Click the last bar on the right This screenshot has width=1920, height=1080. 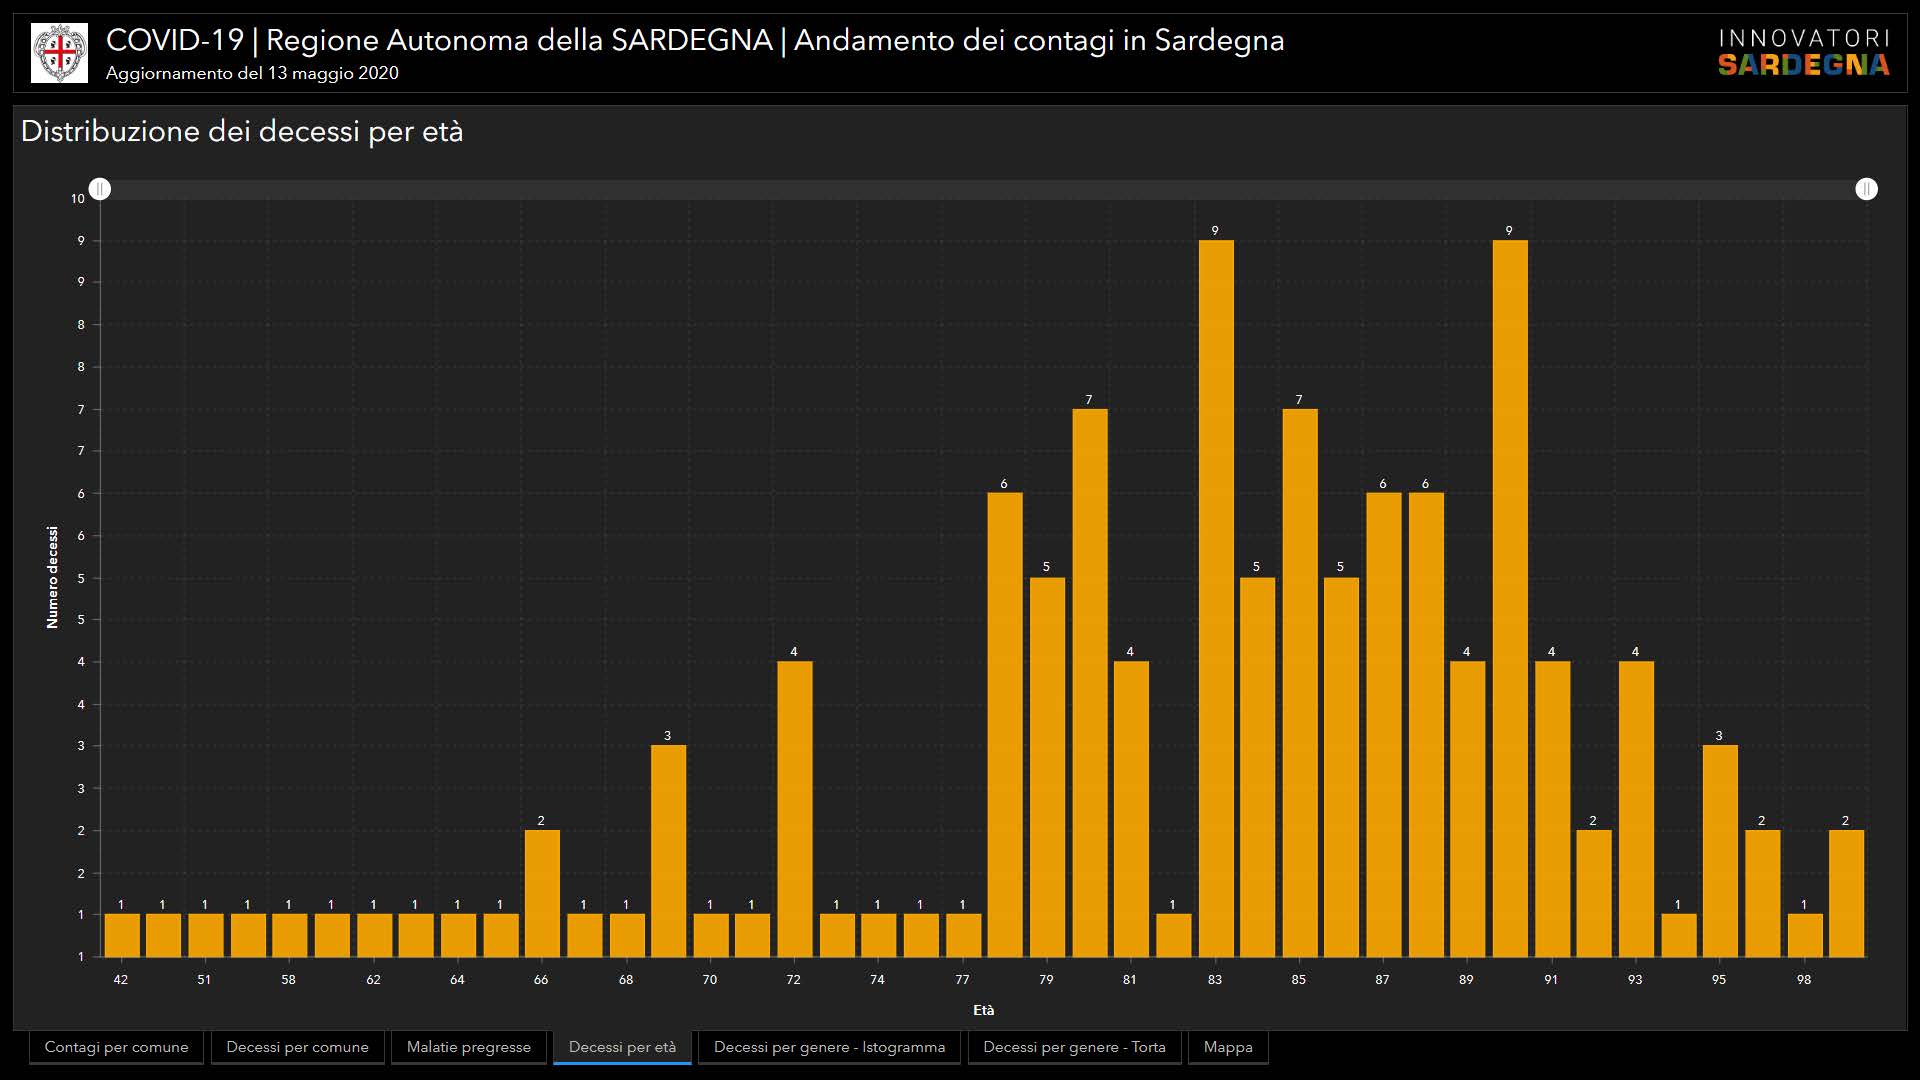1846,893
